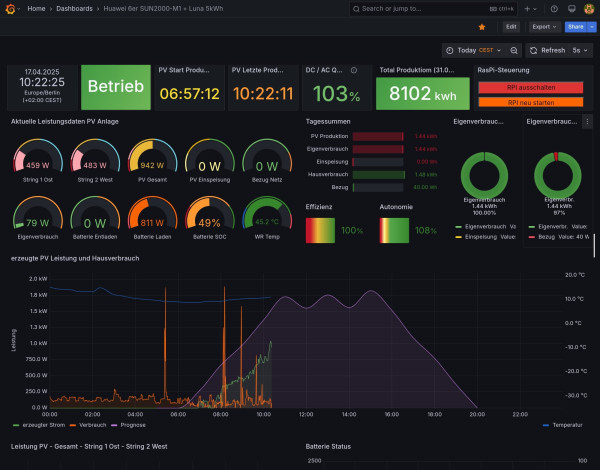Open the news feed icon in top bar
The width and height of the screenshot is (600, 470).
click(x=571, y=8)
